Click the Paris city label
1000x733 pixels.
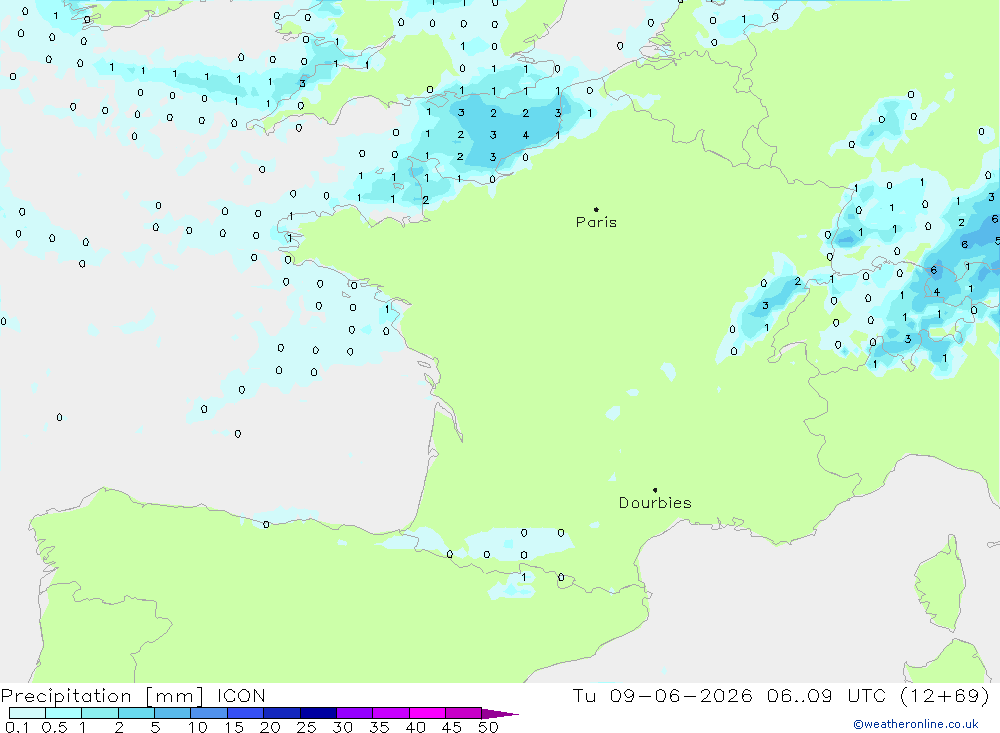(596, 222)
